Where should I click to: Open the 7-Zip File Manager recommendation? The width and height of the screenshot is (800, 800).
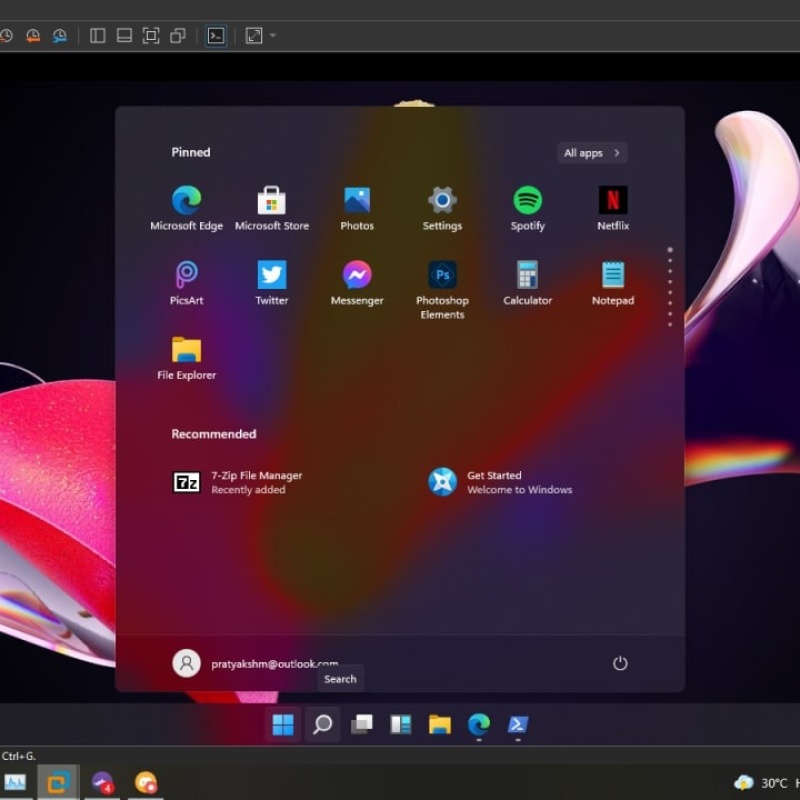tap(238, 482)
